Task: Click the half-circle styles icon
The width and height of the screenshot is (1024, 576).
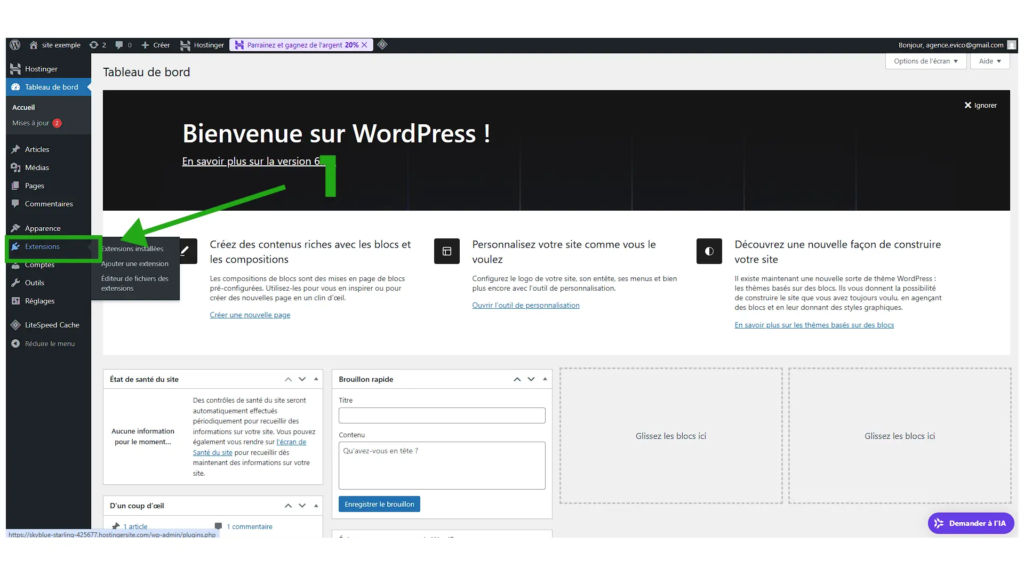Action: click(709, 251)
